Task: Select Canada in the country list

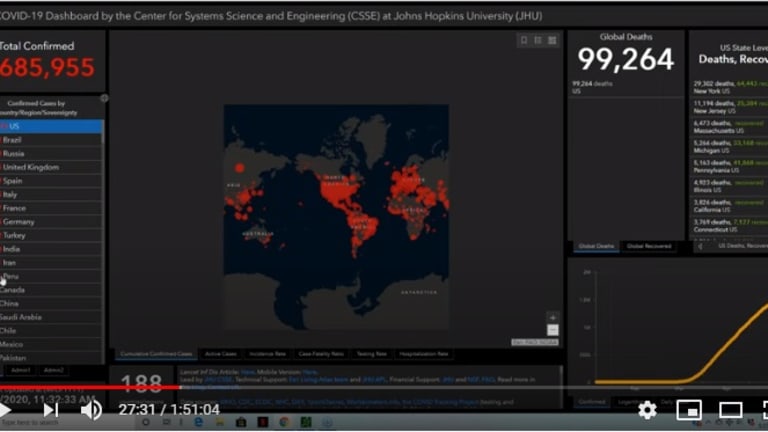Action: 51,290
